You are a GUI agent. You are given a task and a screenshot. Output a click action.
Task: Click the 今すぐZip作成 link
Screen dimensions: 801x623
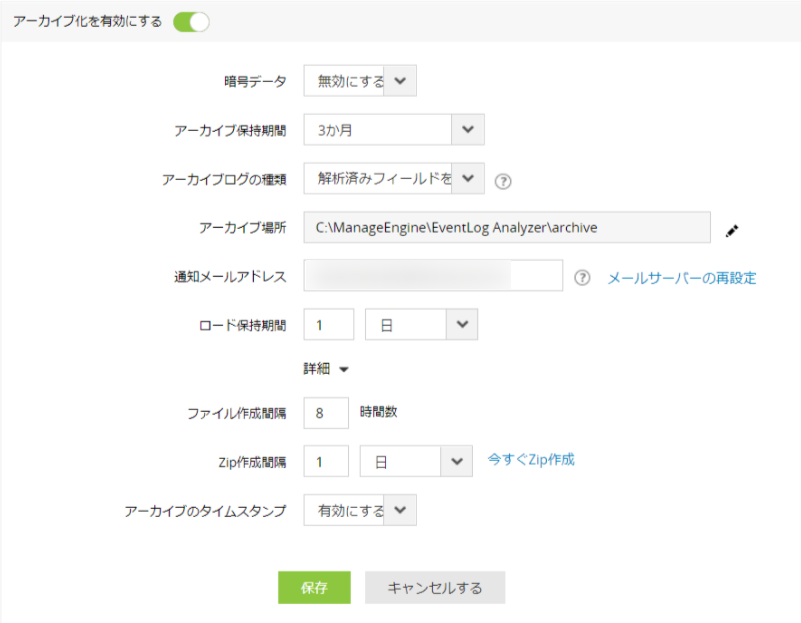pos(531,460)
